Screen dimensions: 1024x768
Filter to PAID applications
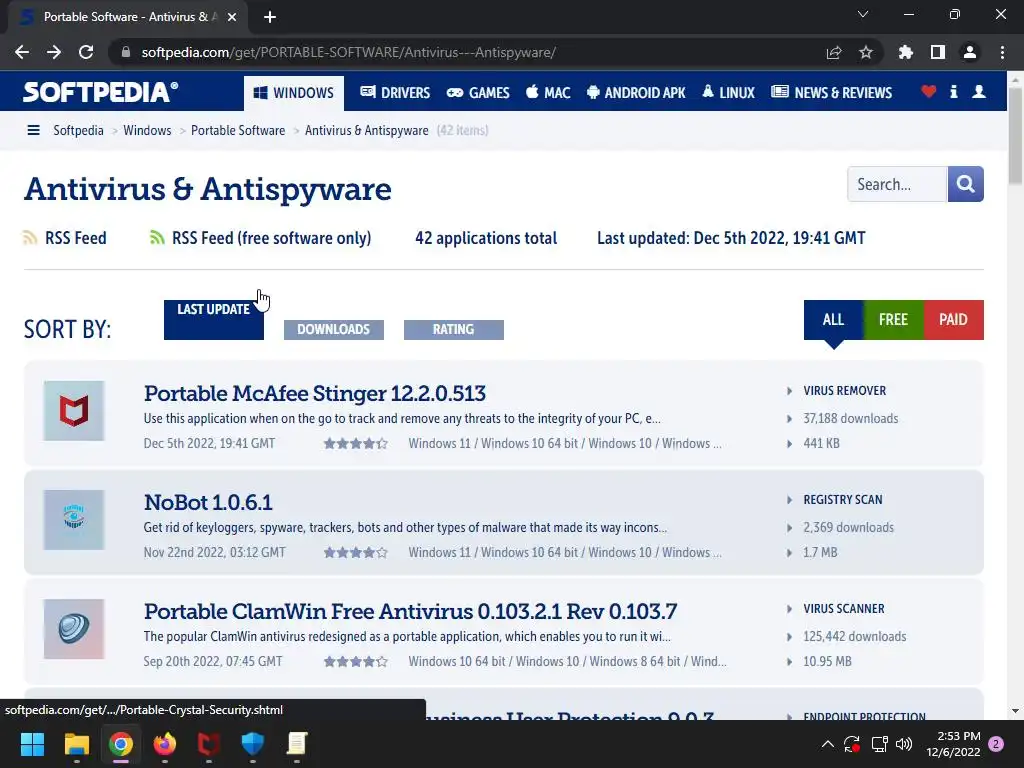953,319
